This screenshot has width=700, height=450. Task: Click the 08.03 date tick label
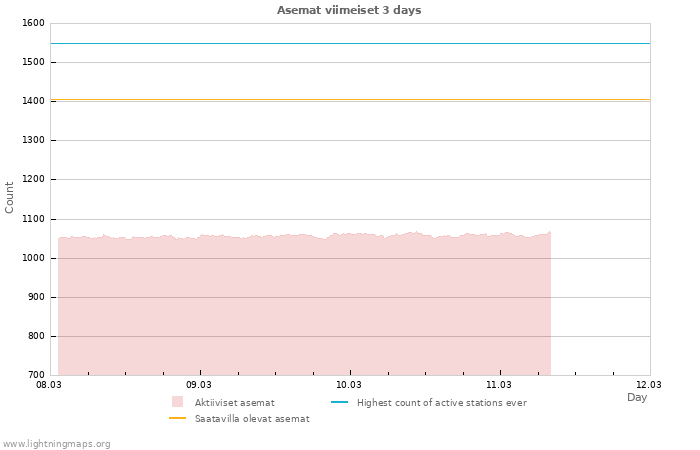coord(49,384)
